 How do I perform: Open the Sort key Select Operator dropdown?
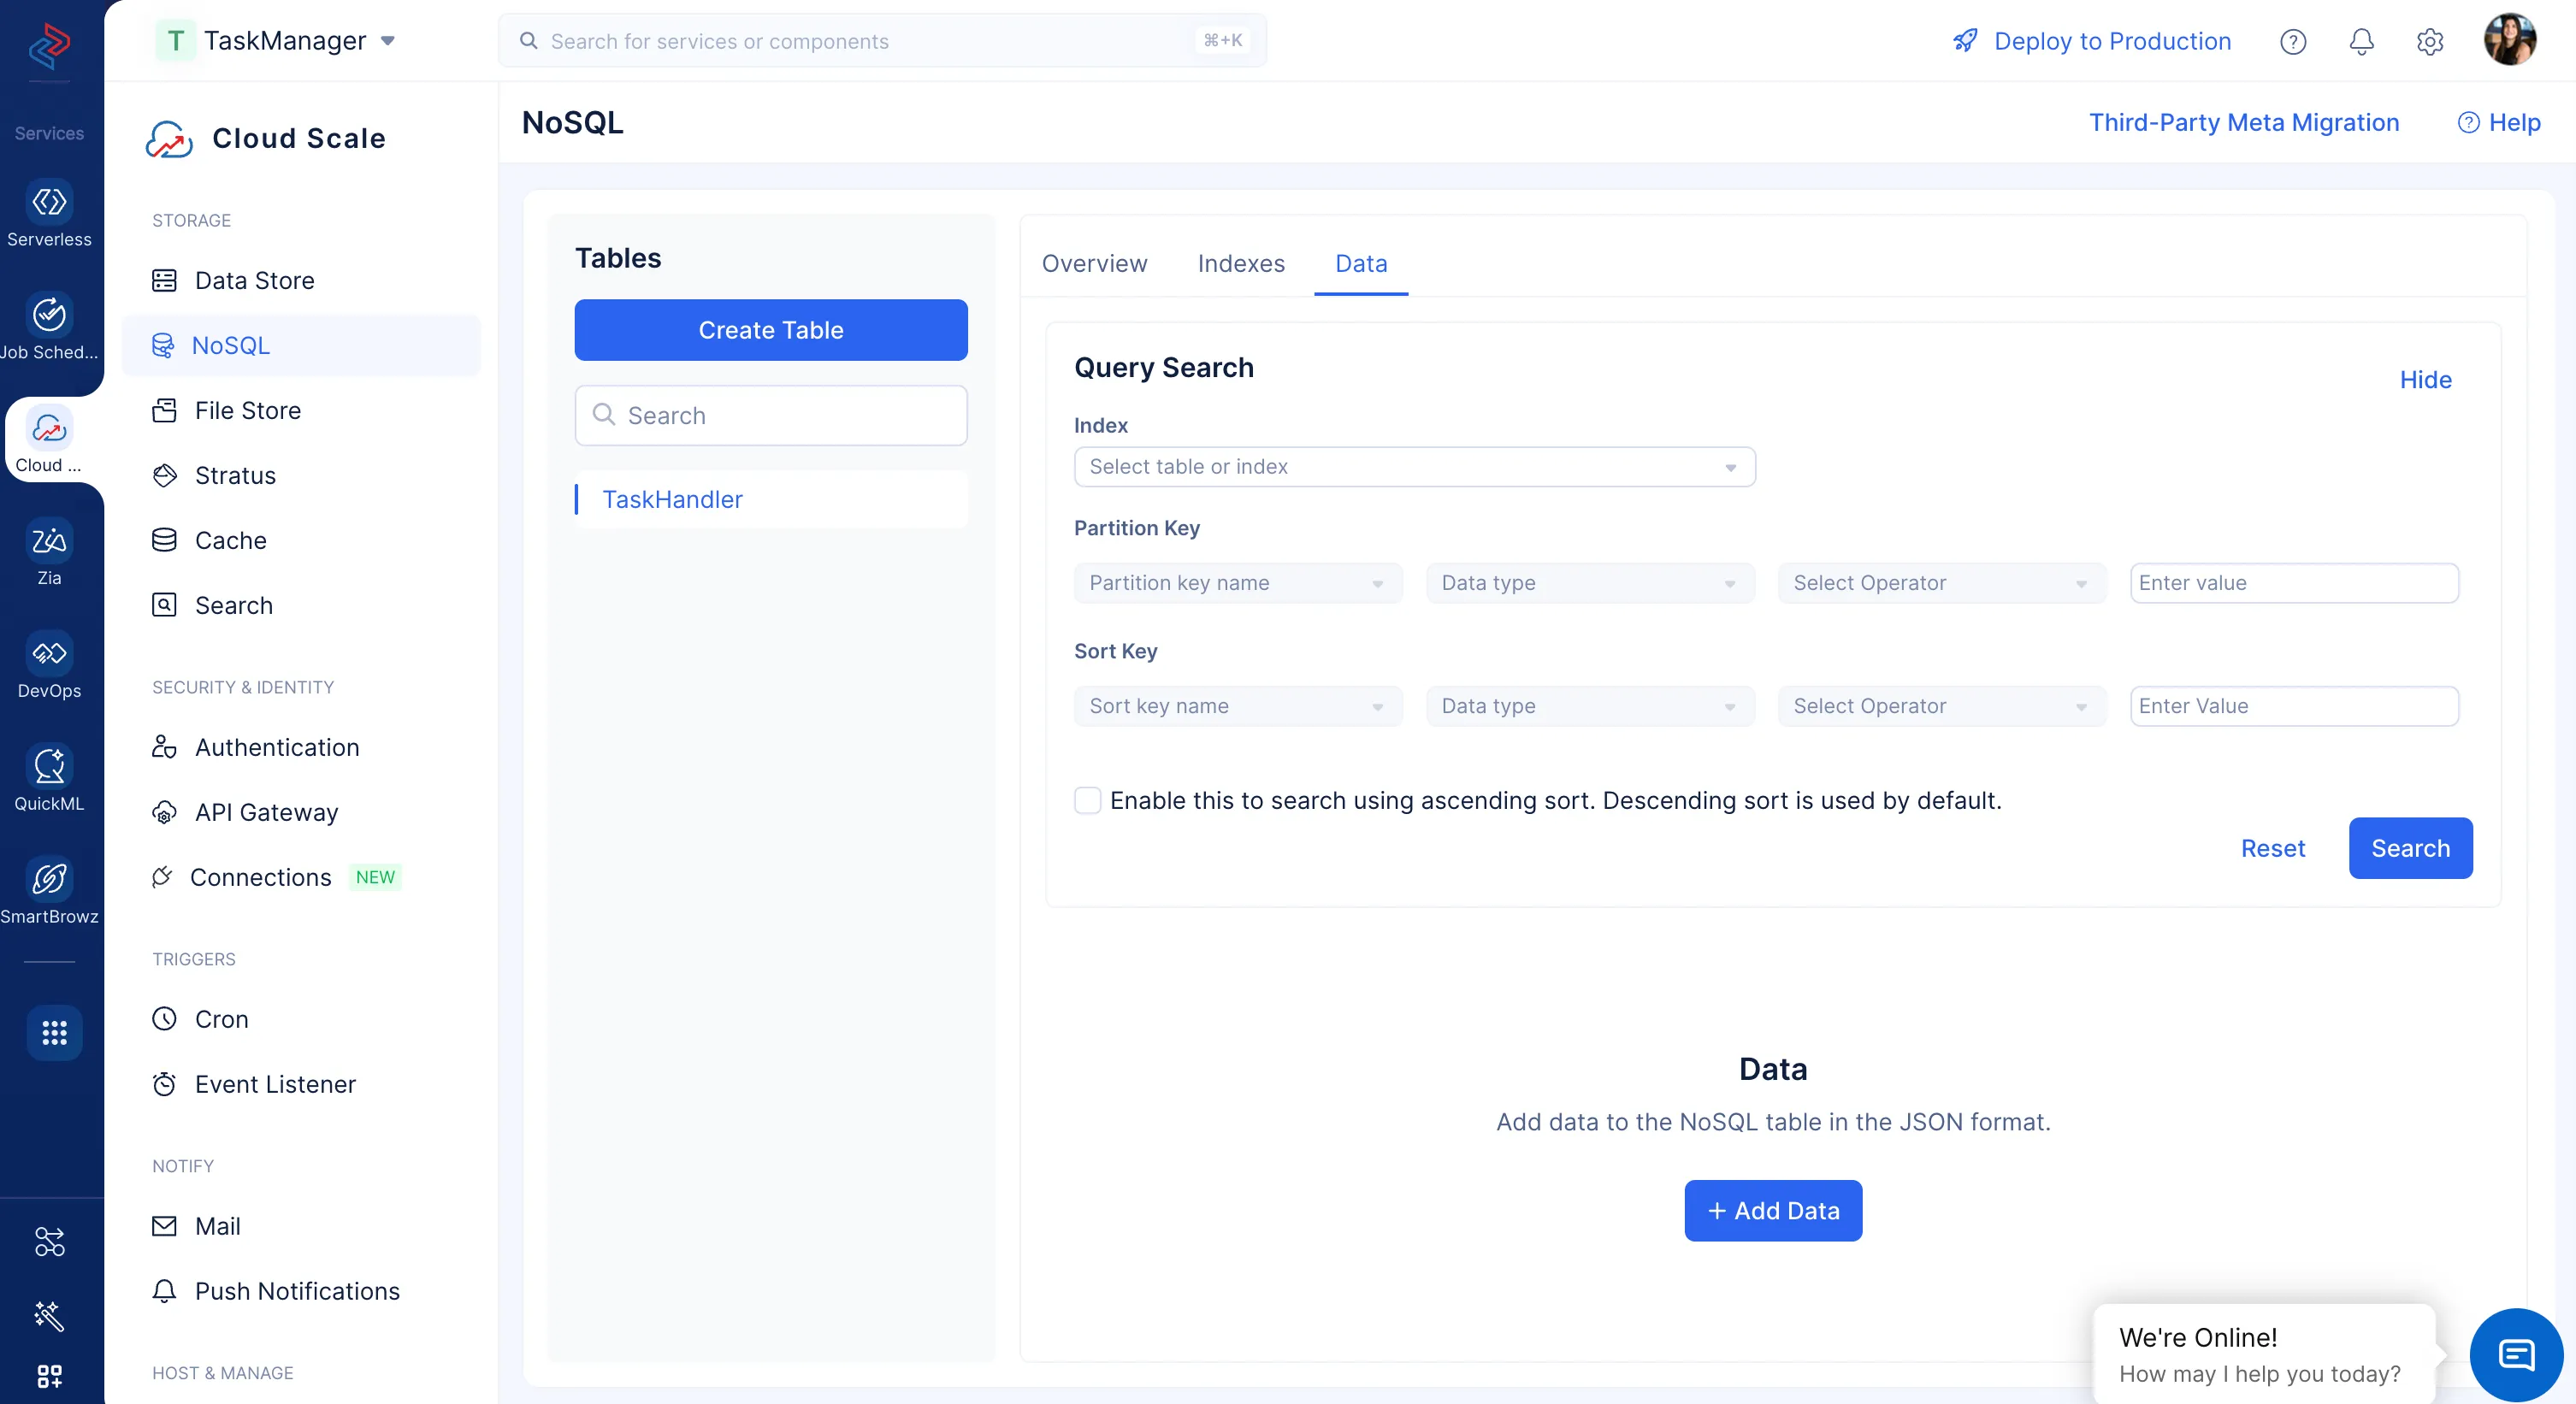(1940, 706)
